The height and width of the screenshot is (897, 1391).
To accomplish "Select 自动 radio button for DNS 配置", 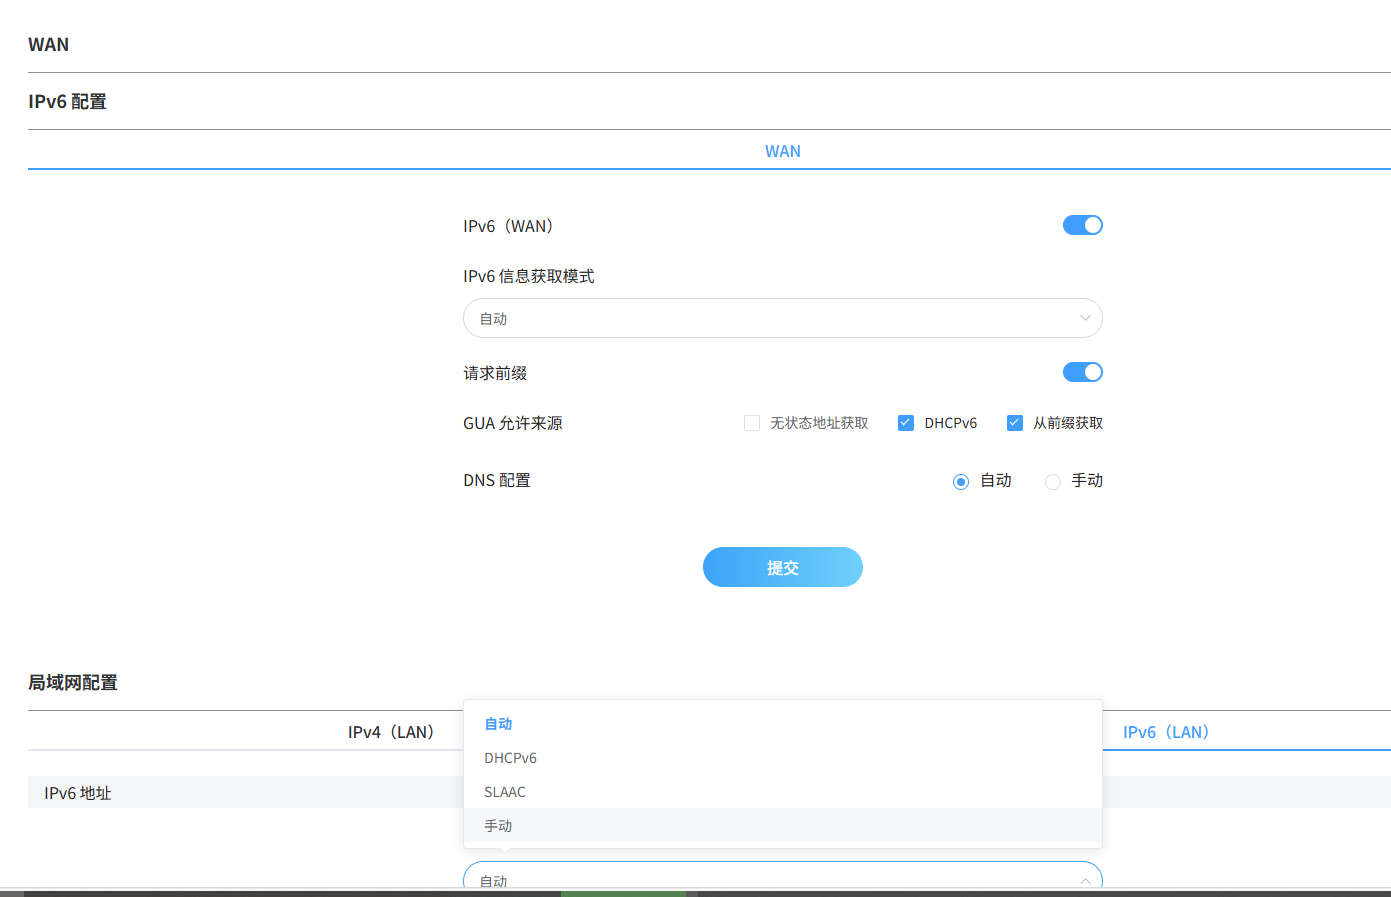I will coord(961,481).
